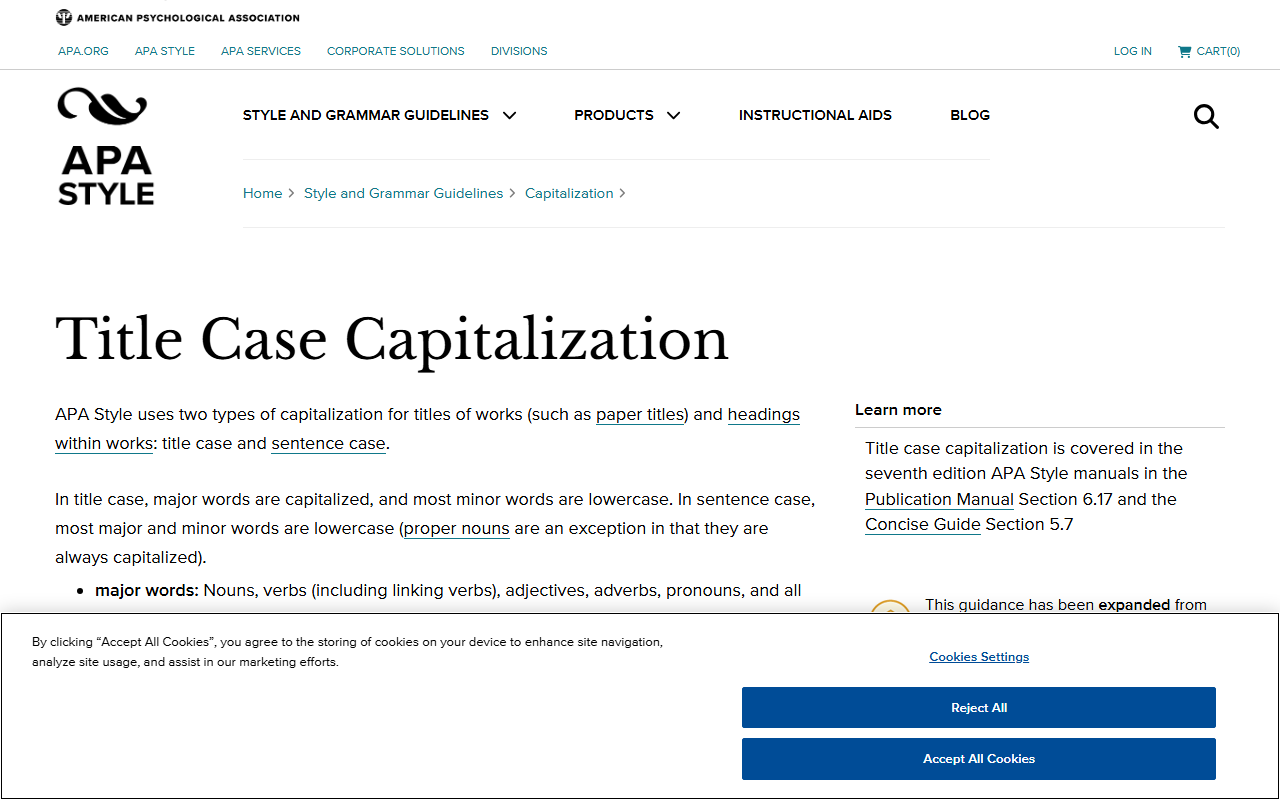Click the Learn more heading
Viewport: 1280px width, 800px height.
pos(898,410)
